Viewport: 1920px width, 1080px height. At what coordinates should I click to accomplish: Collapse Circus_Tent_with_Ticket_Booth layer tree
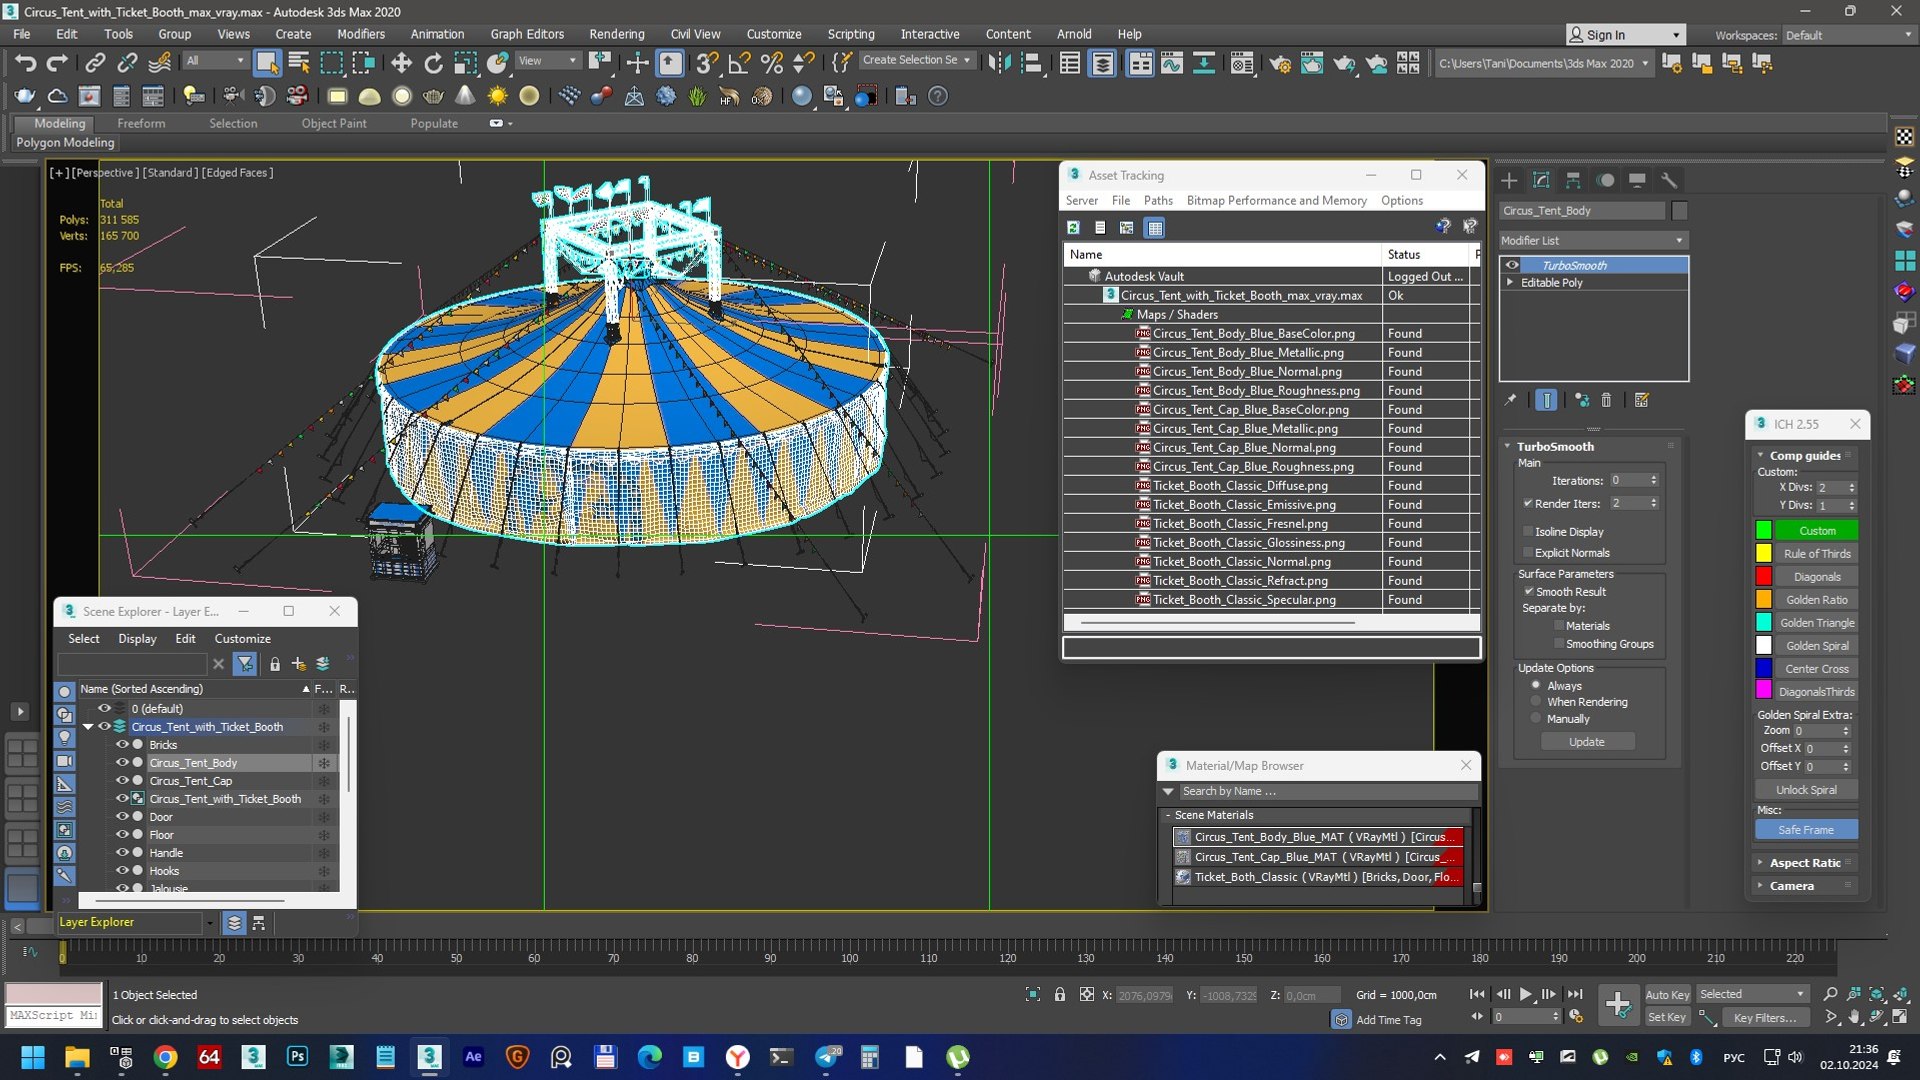pos(88,727)
